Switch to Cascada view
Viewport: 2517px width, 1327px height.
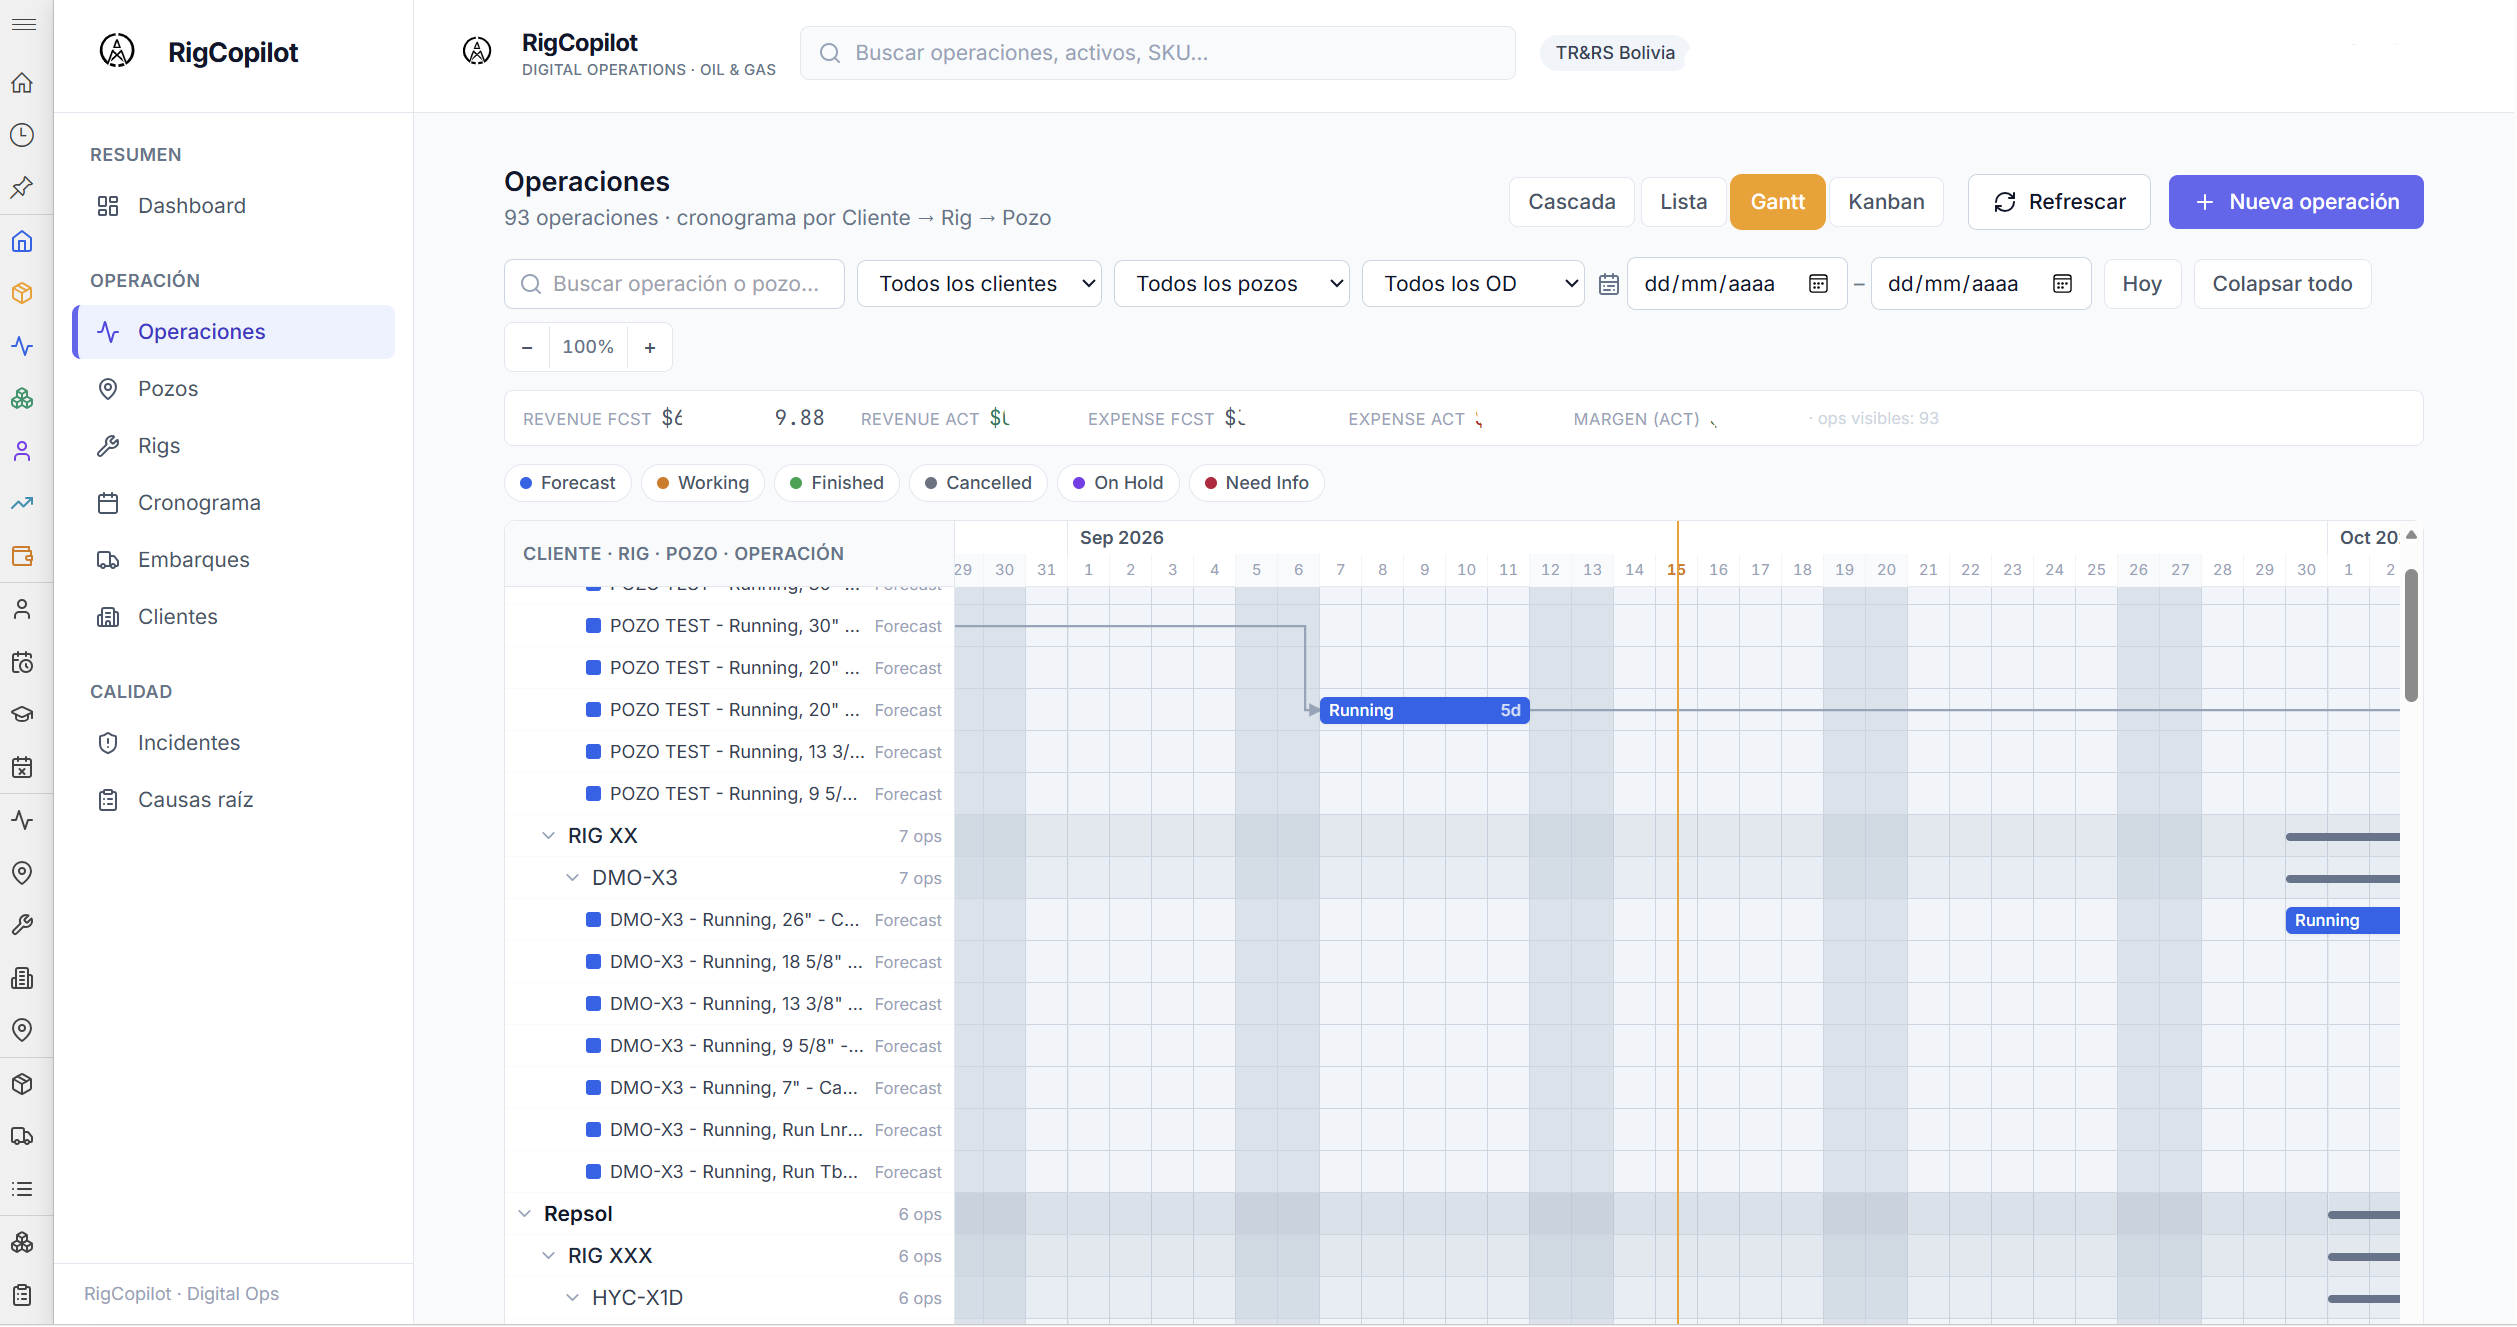click(1571, 202)
